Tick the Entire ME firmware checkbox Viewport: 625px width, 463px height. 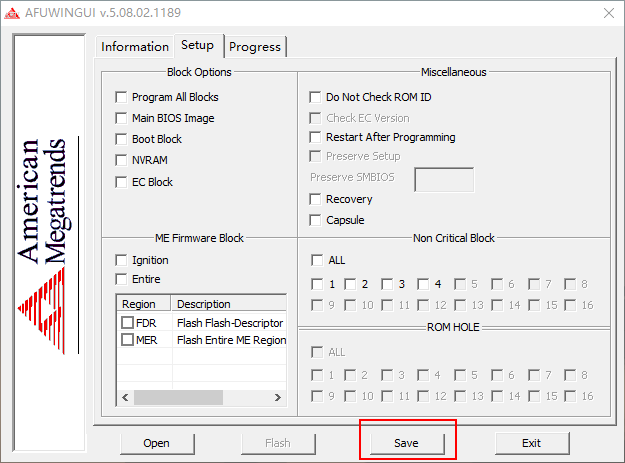coord(121,279)
